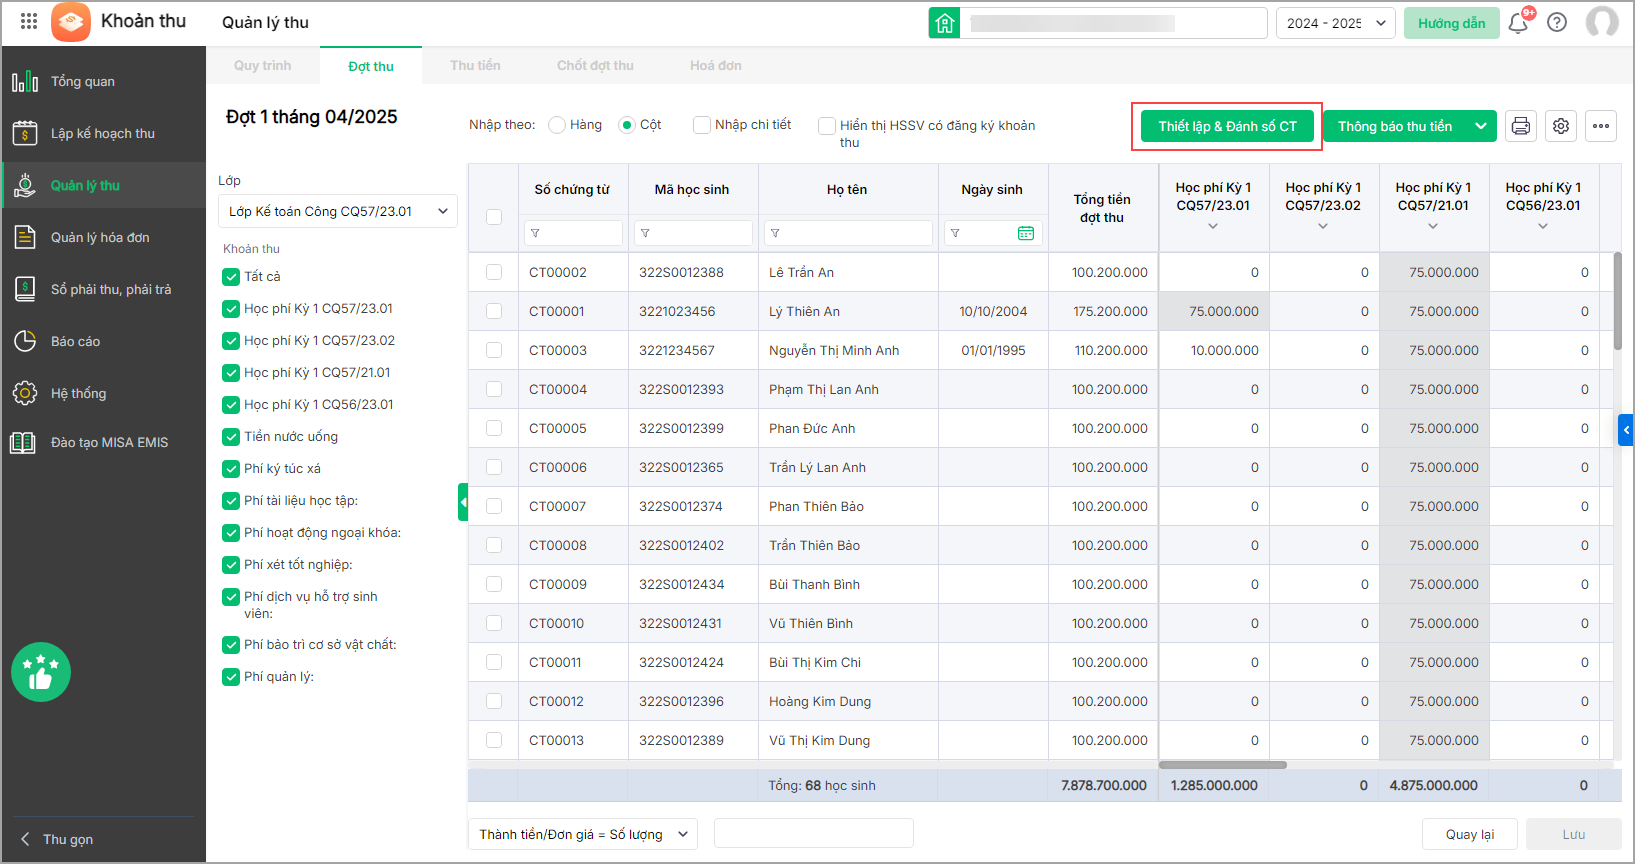The image size is (1635, 864).
Task: Click the Thiết lập & Đánh số CT button
Action: (1227, 126)
